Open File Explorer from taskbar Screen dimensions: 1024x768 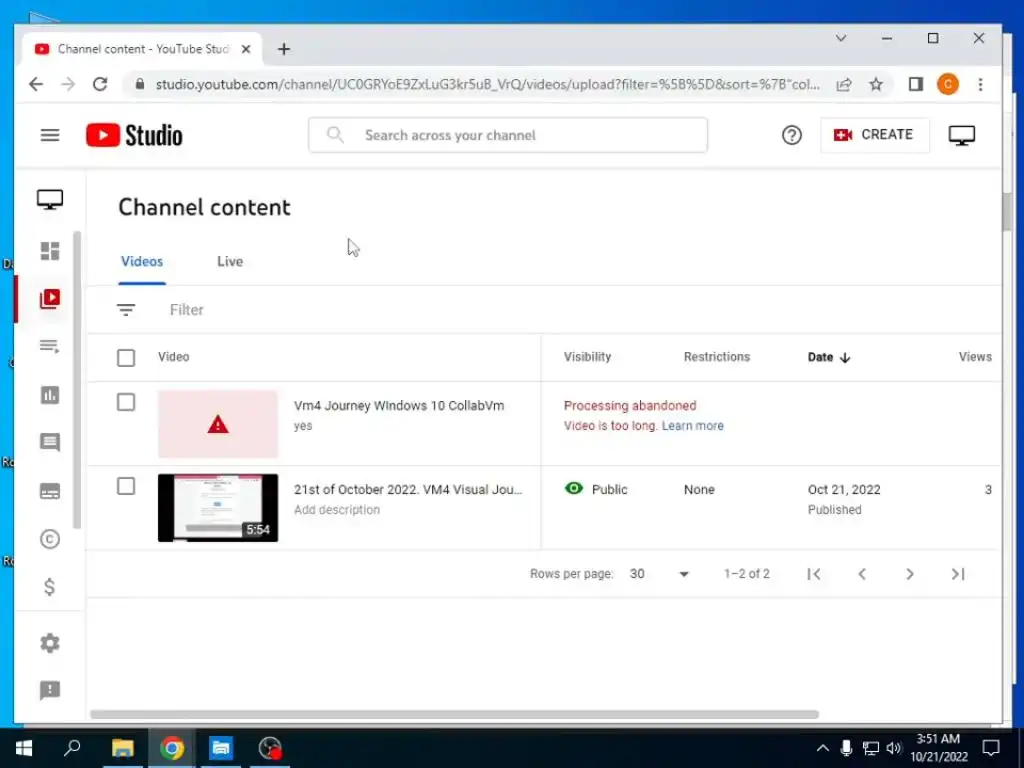coord(122,748)
